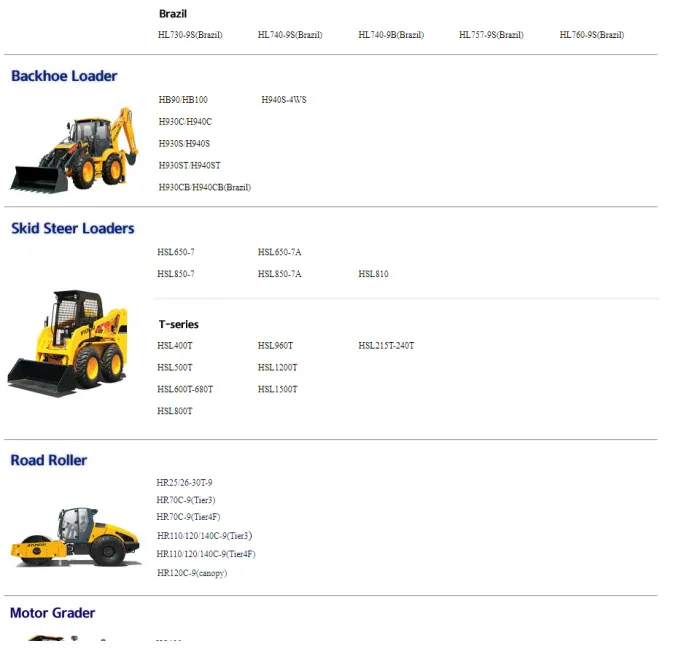
Task: Open the HL730-9S(Brazil) model link
Action: [190, 35]
